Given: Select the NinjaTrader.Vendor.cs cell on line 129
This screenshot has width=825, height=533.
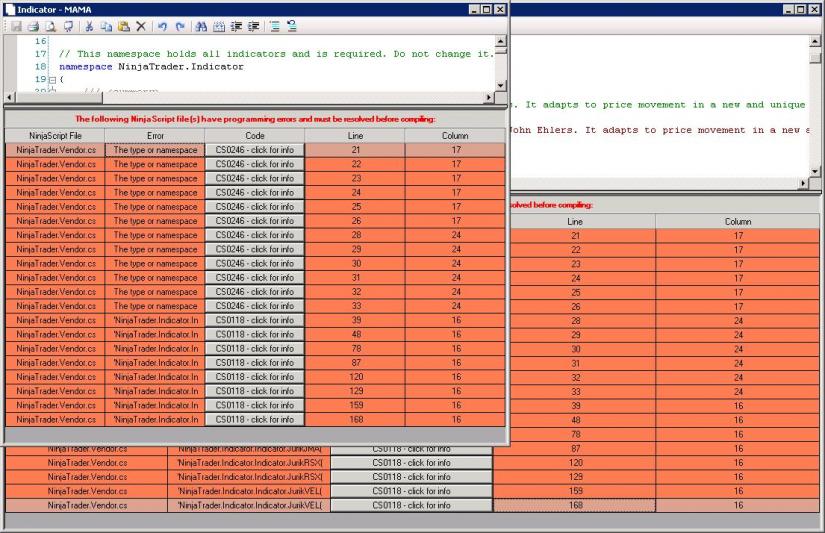Looking at the screenshot, I should tap(55, 391).
